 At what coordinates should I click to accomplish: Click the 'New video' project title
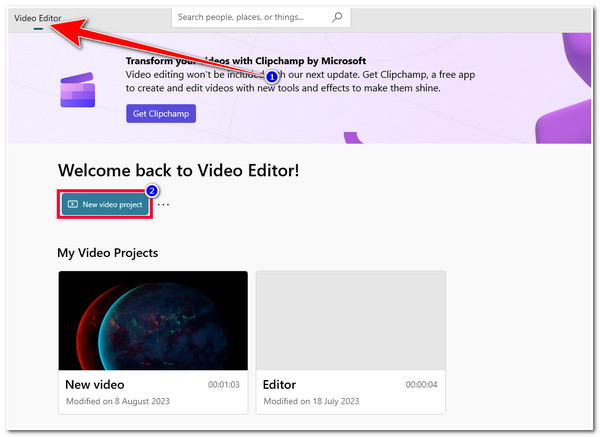point(95,384)
